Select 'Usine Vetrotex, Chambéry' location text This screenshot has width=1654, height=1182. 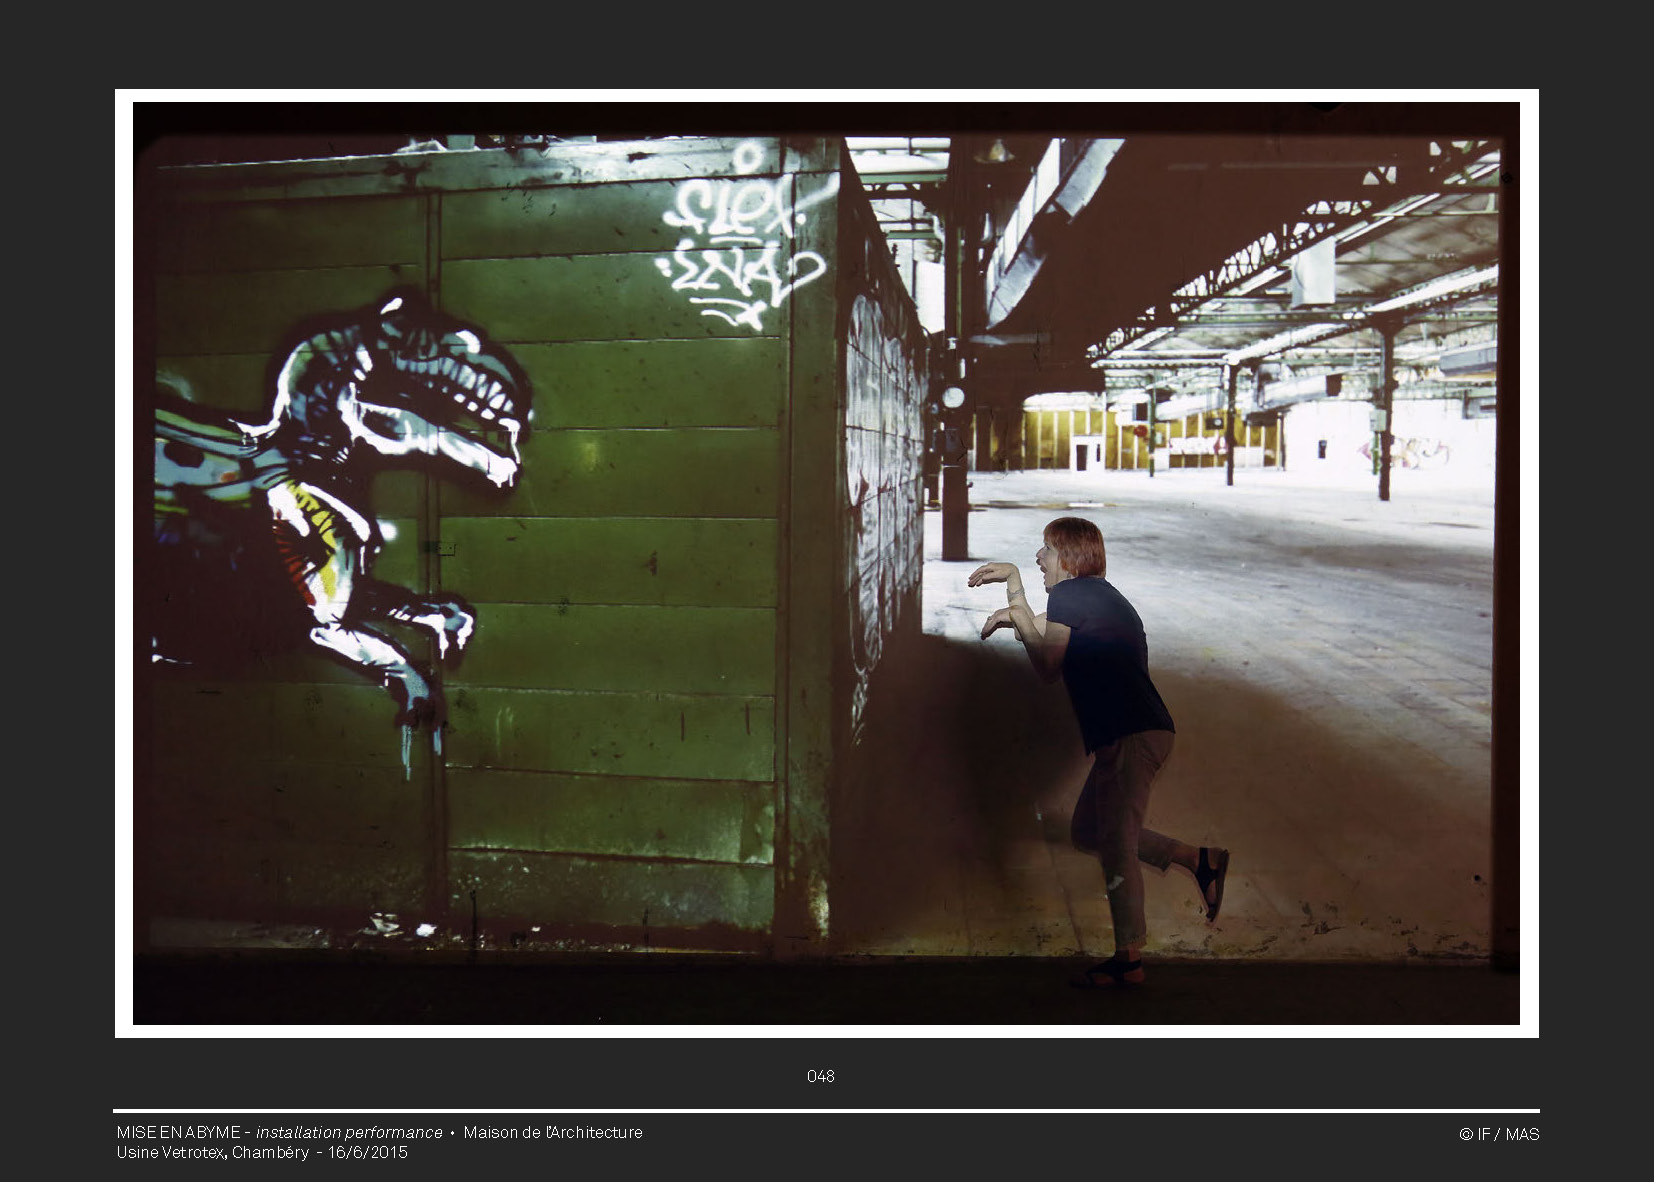point(212,1152)
